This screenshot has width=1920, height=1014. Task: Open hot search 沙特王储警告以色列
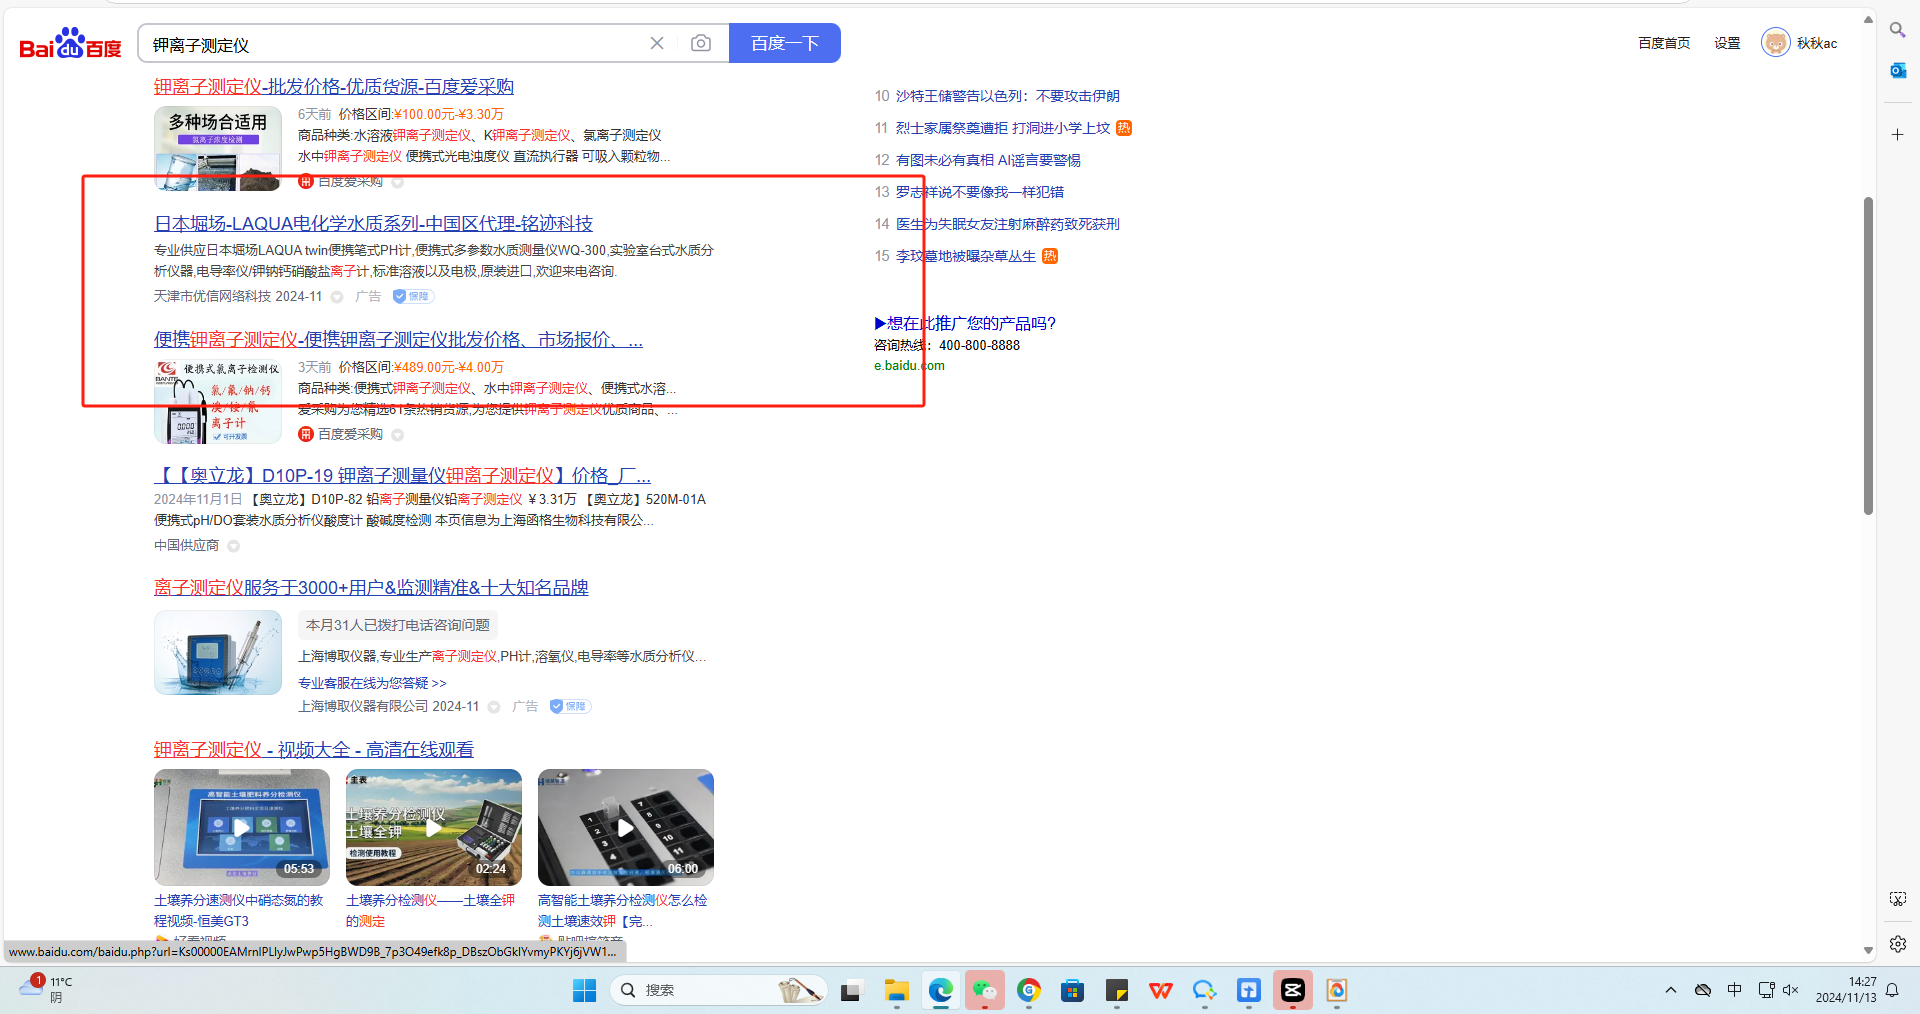point(1008,96)
